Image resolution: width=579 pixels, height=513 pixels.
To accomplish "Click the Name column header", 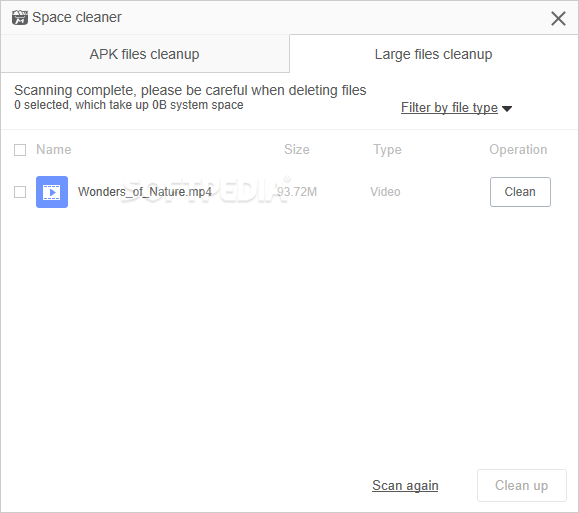I will [54, 150].
